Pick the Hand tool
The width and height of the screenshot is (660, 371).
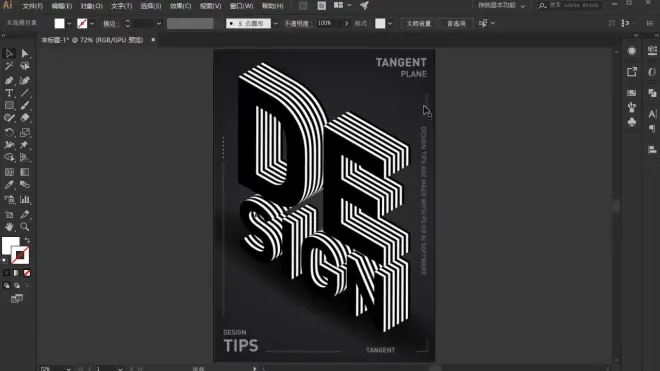click(9, 227)
